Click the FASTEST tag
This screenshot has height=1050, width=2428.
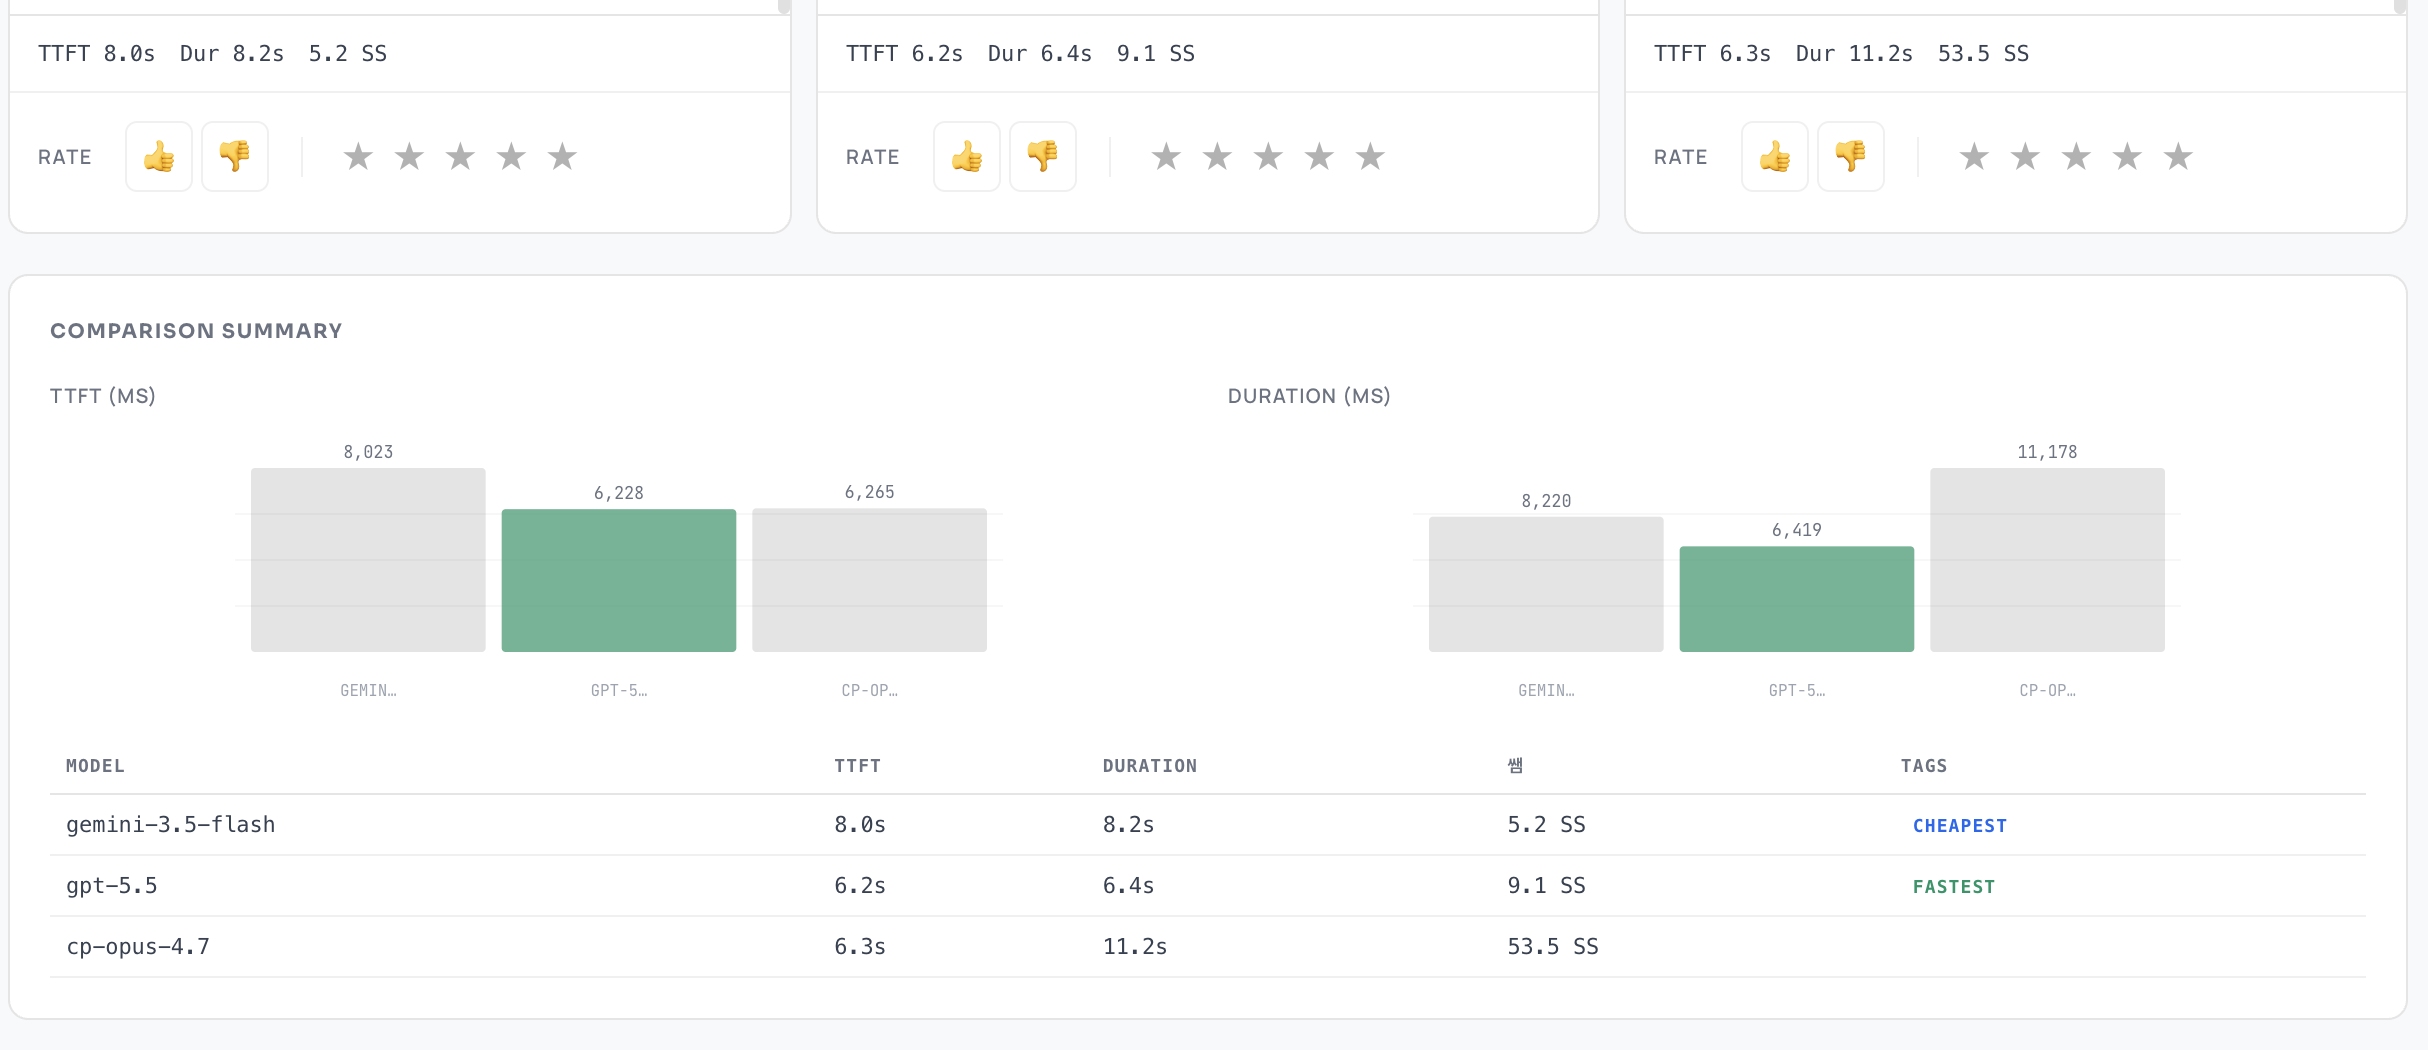coord(1954,887)
